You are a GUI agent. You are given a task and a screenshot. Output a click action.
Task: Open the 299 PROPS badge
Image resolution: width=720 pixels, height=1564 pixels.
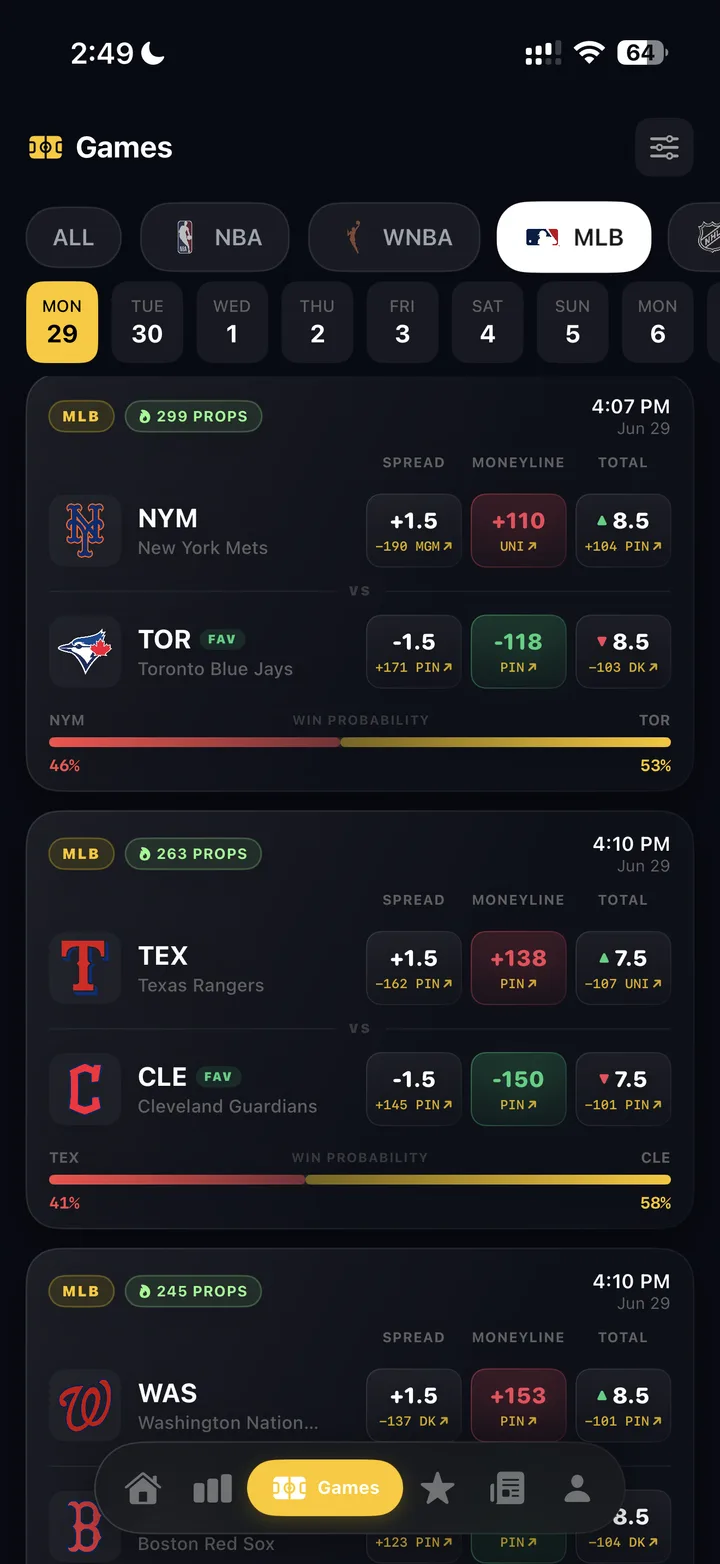click(x=193, y=416)
